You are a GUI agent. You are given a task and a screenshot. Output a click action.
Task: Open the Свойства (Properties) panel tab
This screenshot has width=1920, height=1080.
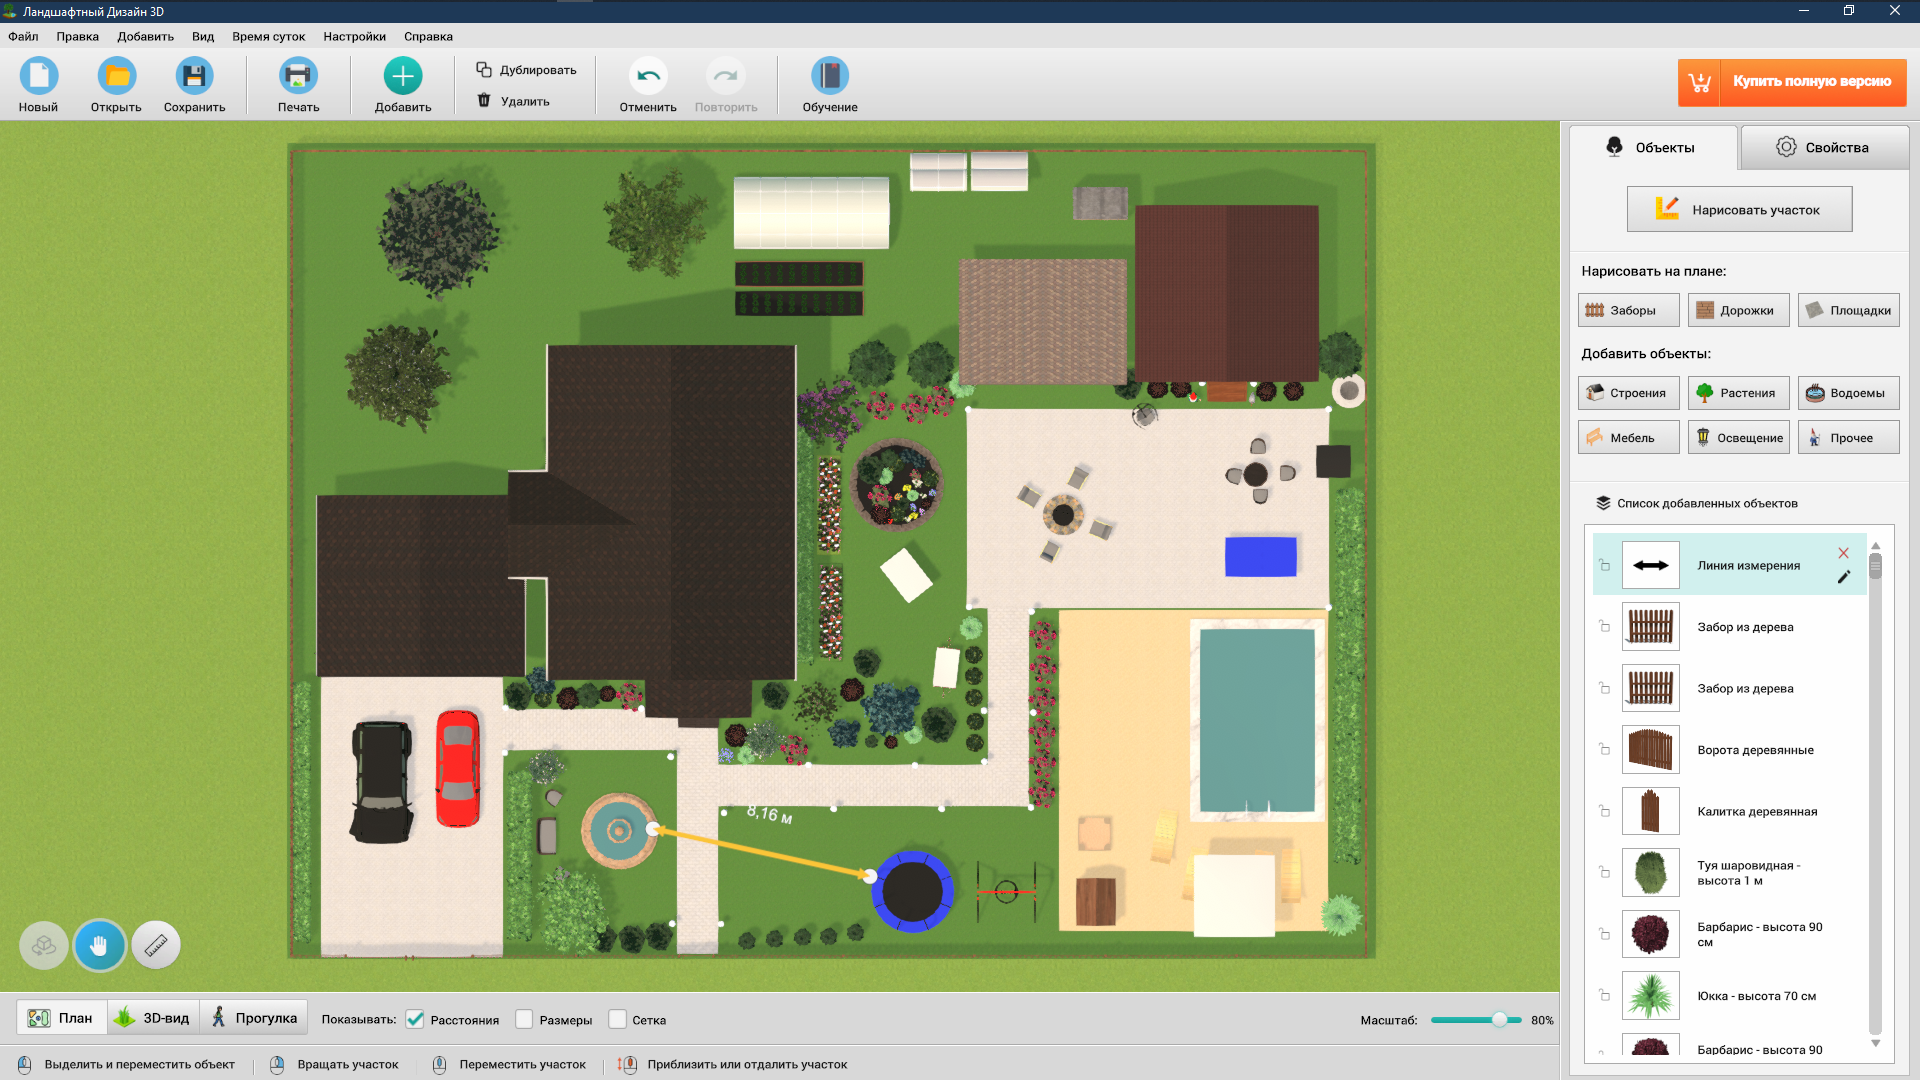pos(1824,146)
